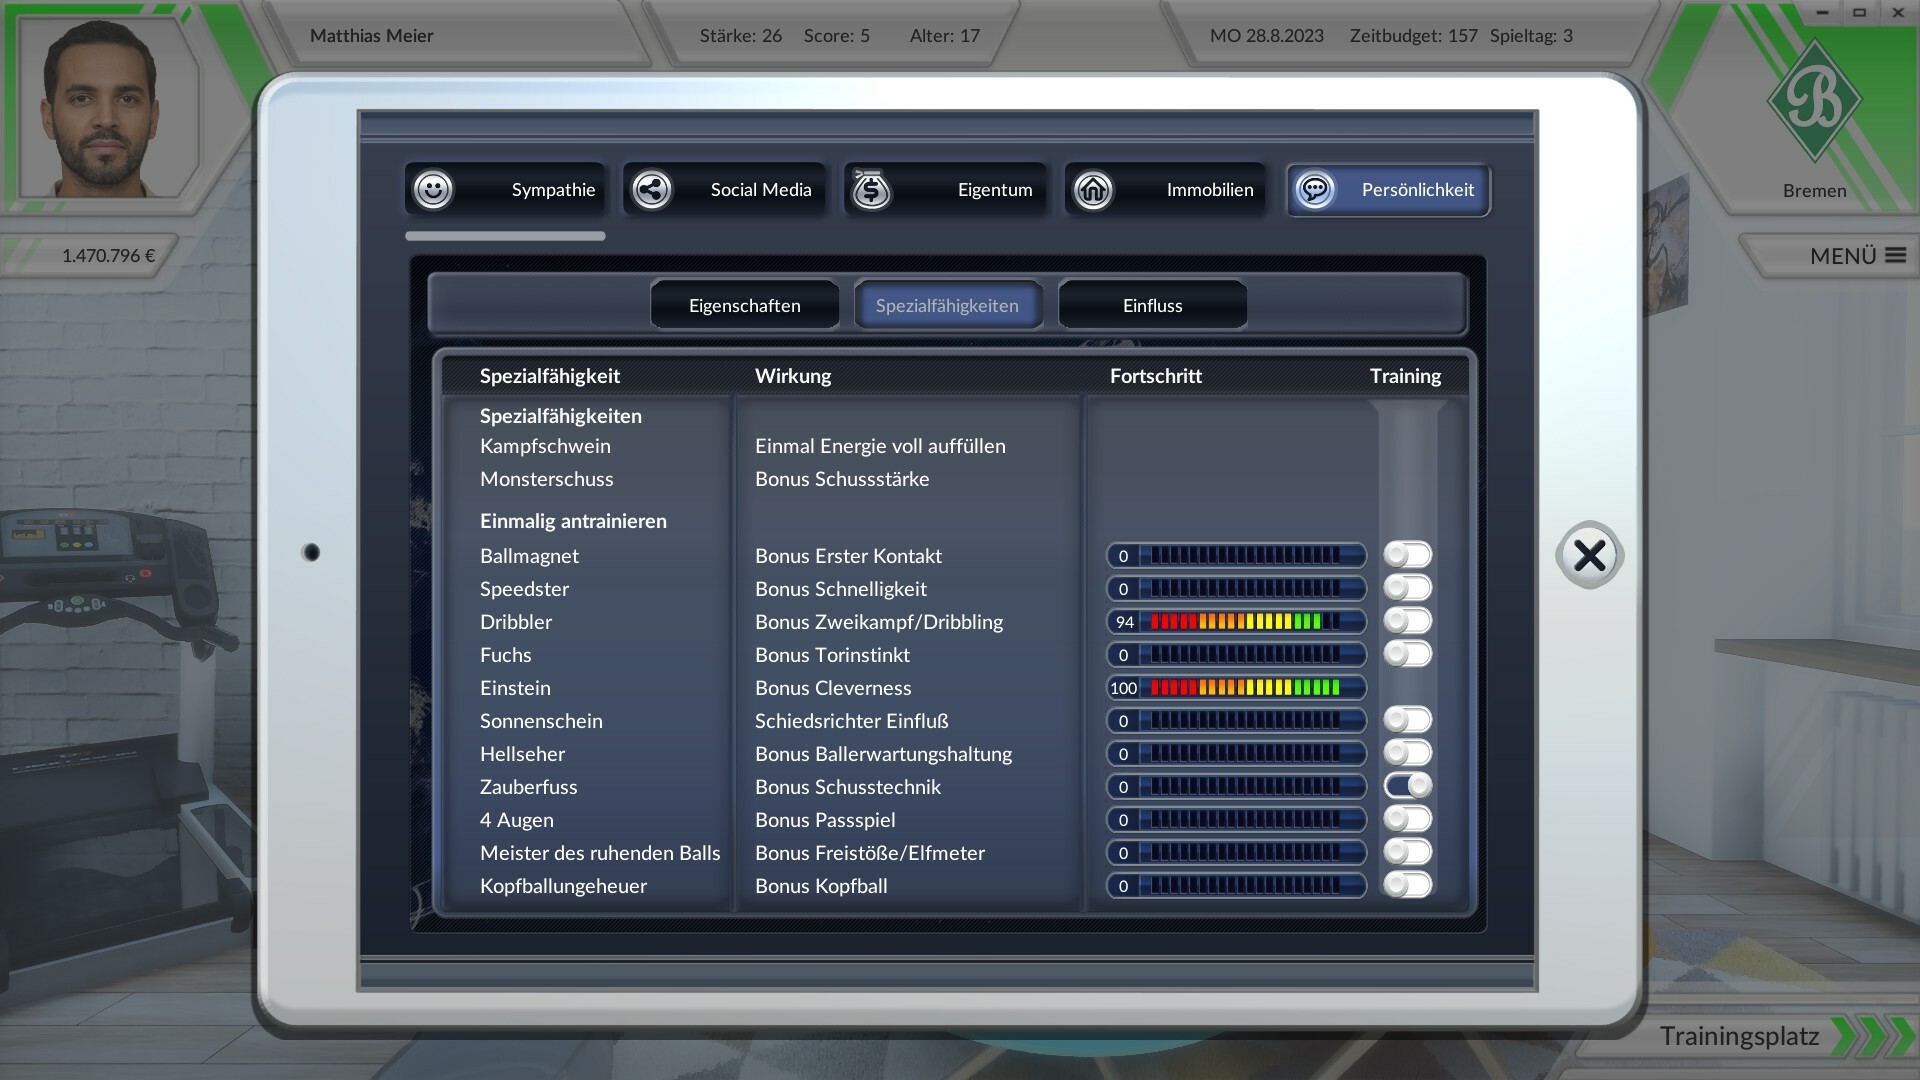Open the Social Media tab
1920x1080 pixels.
coord(725,189)
